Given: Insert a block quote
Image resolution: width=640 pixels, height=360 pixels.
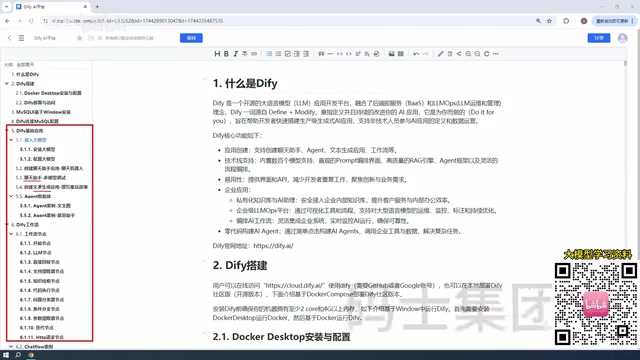Looking at the screenshot, I should point(321,54).
